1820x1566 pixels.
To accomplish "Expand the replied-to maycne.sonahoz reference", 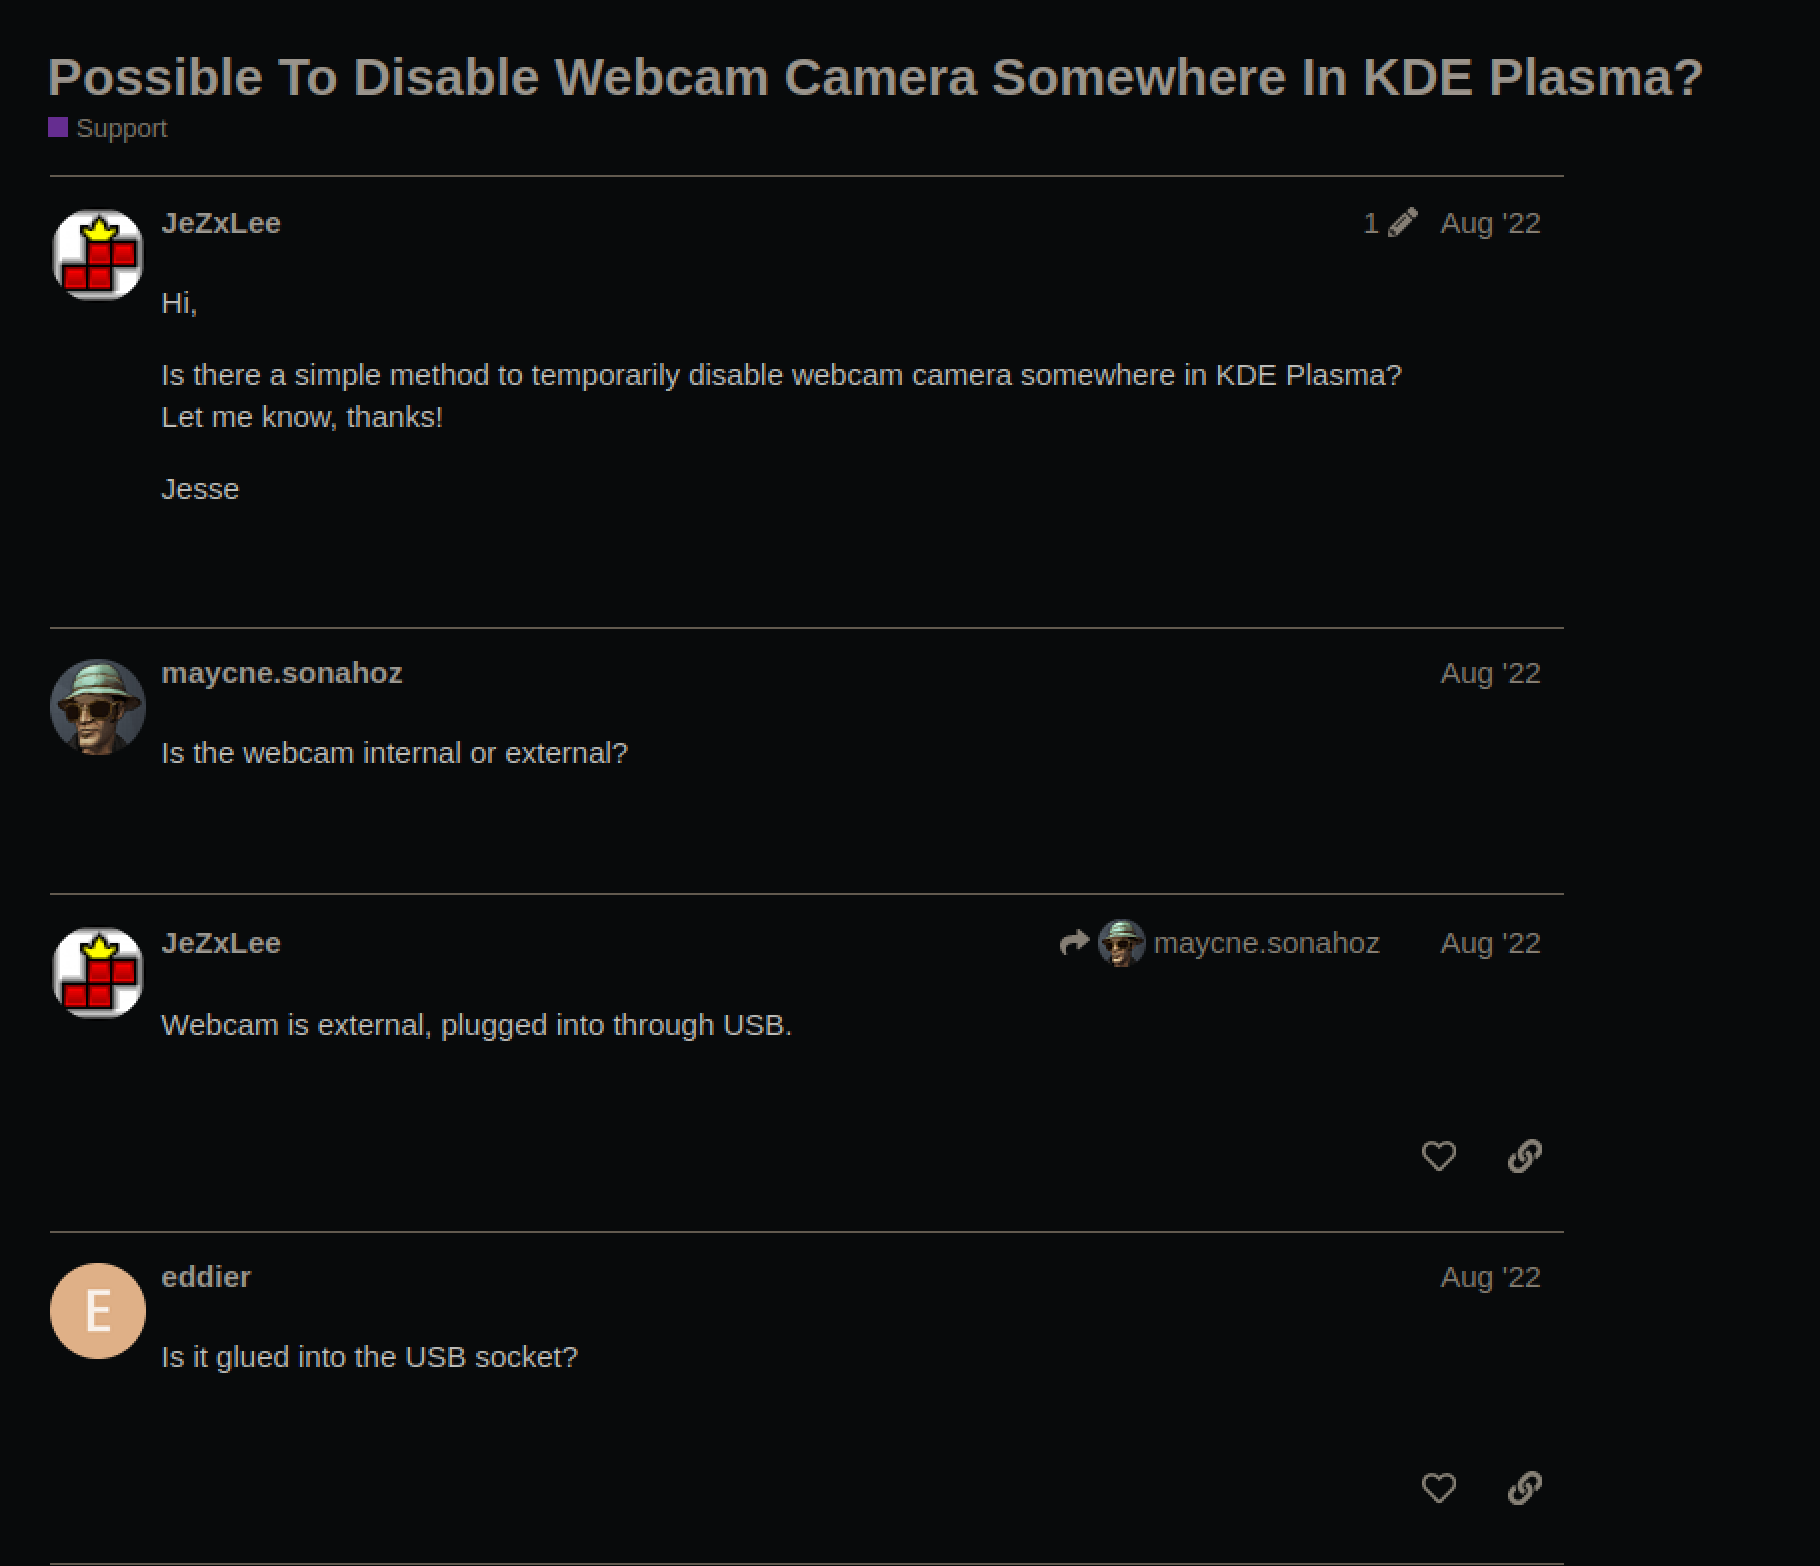I will 1265,943.
